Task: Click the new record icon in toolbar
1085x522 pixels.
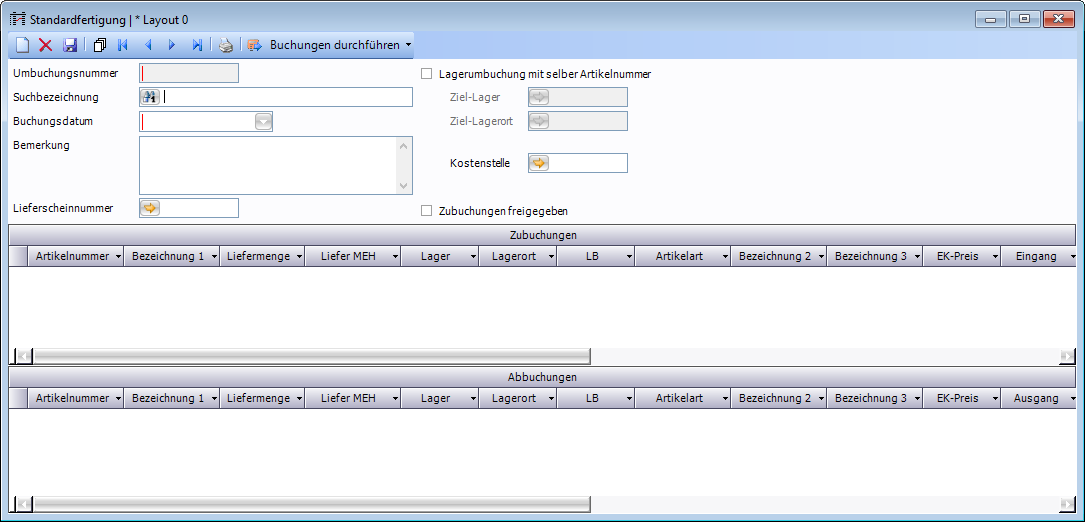Action: [x=22, y=45]
